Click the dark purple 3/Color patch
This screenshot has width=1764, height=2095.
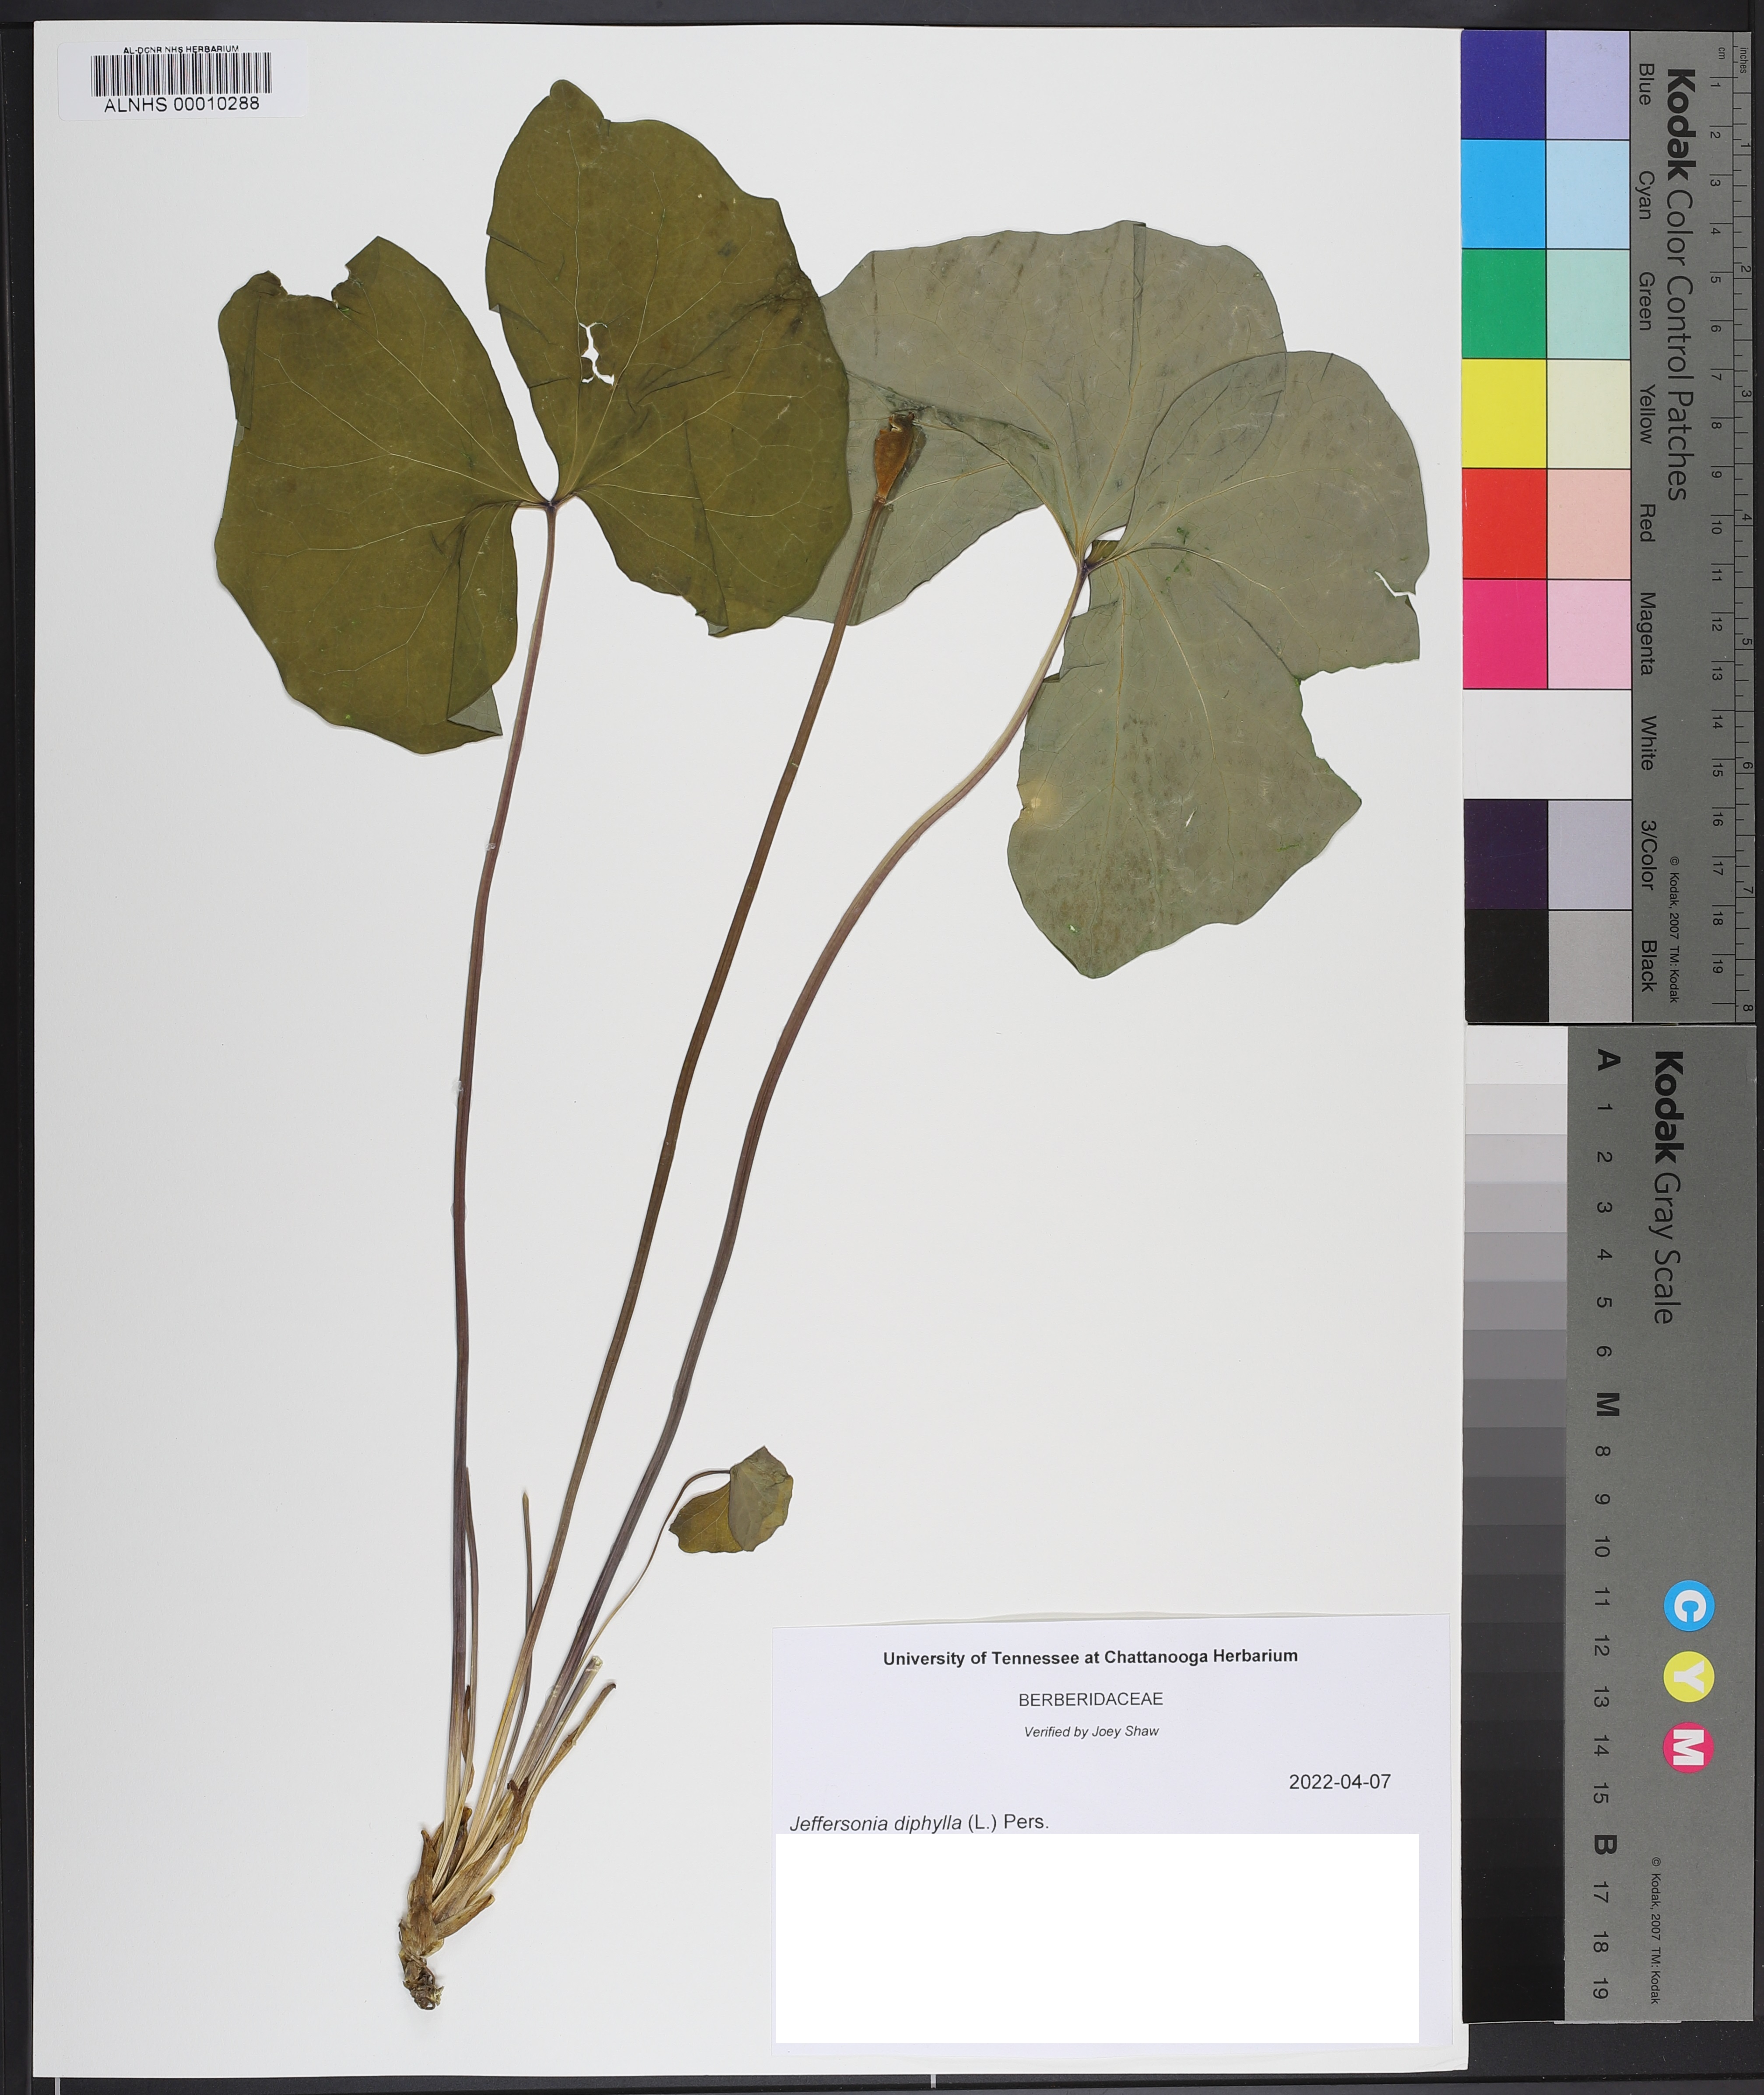[x=1506, y=854]
